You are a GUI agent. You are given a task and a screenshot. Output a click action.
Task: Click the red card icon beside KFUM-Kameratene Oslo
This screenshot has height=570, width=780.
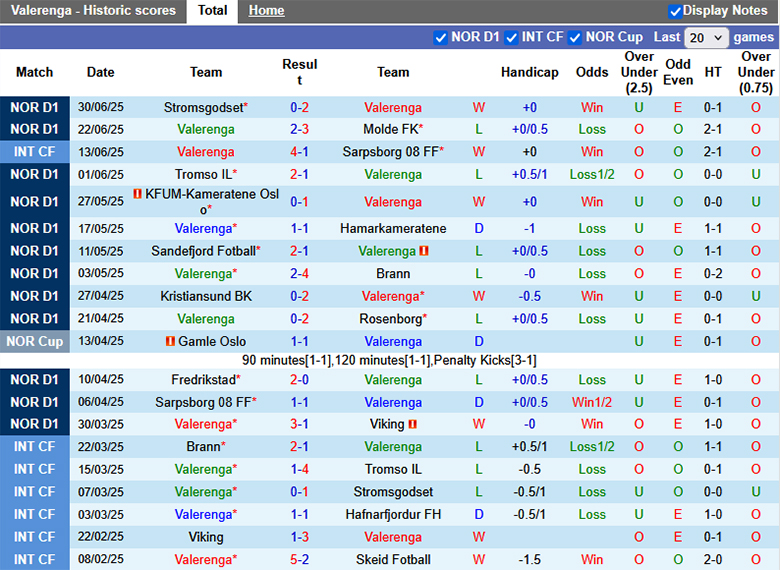pyautogui.click(x=138, y=193)
